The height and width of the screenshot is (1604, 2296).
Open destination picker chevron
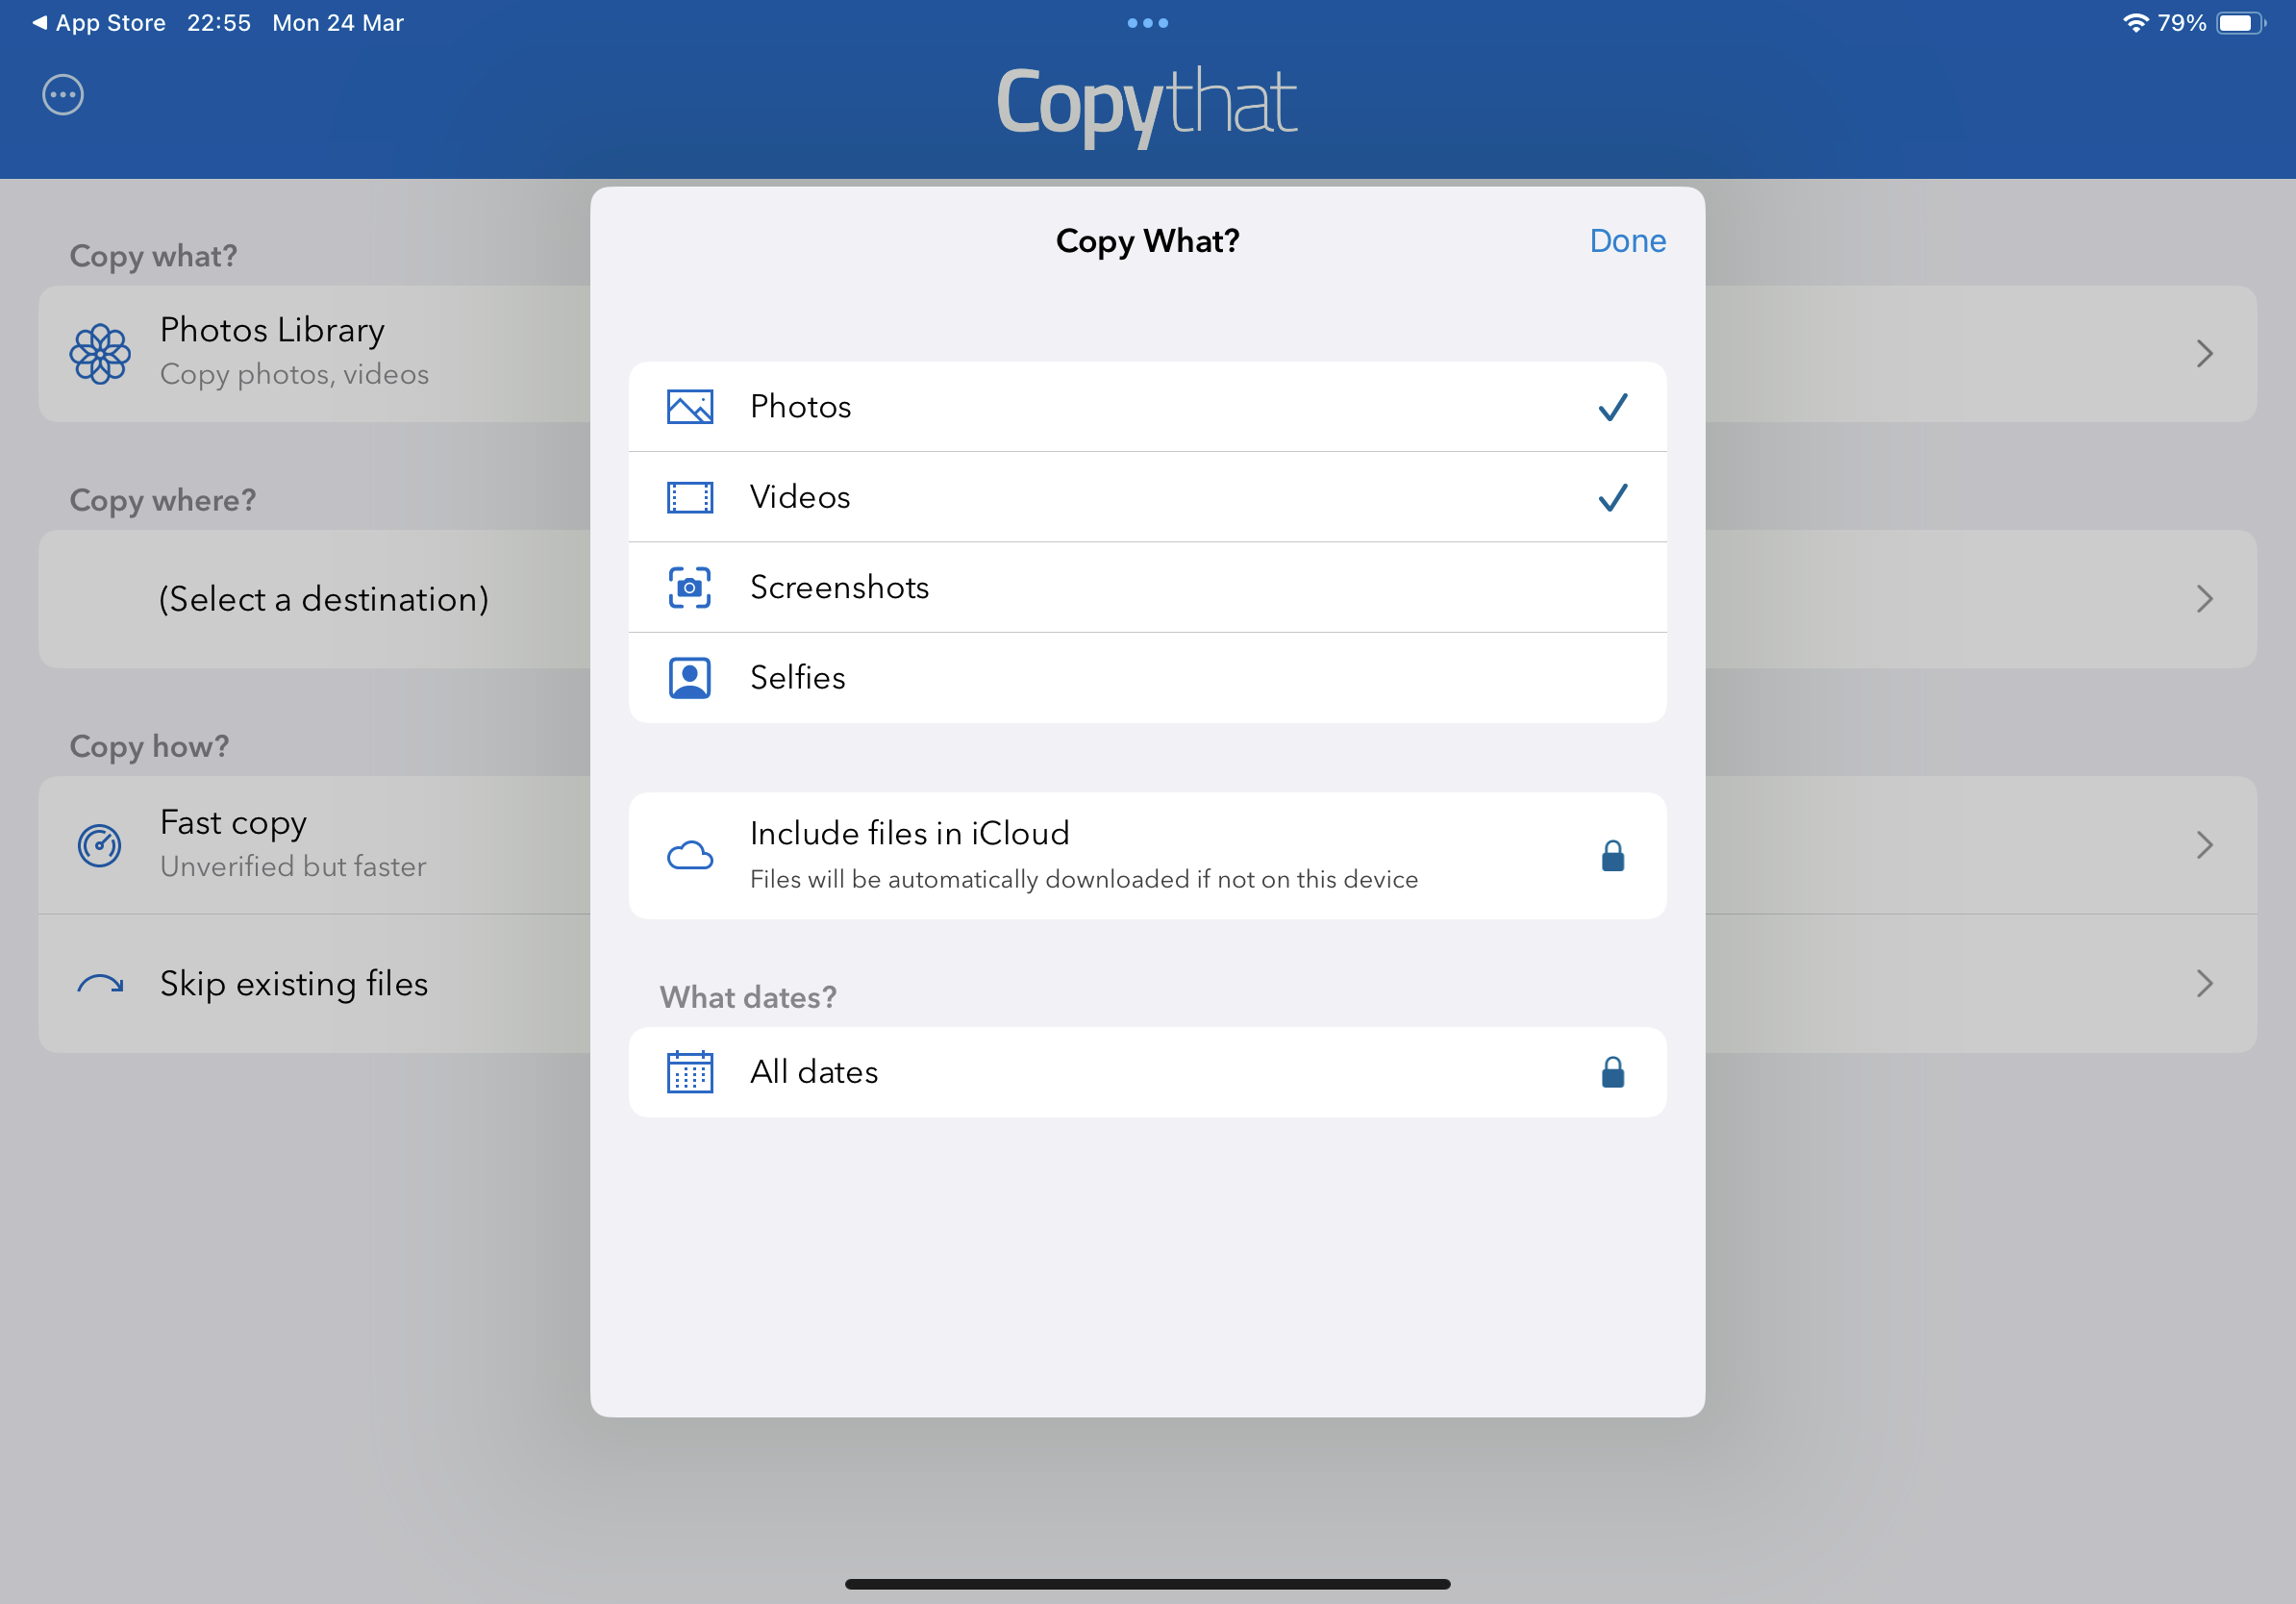(x=2204, y=599)
